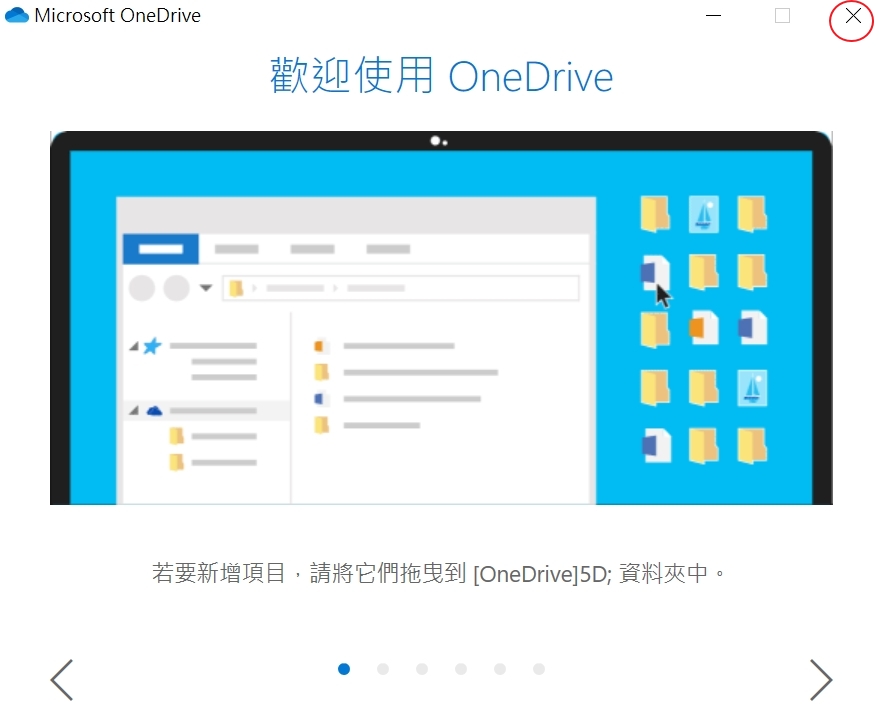Select the first page indicator dot
The image size is (881, 719).
(344, 669)
